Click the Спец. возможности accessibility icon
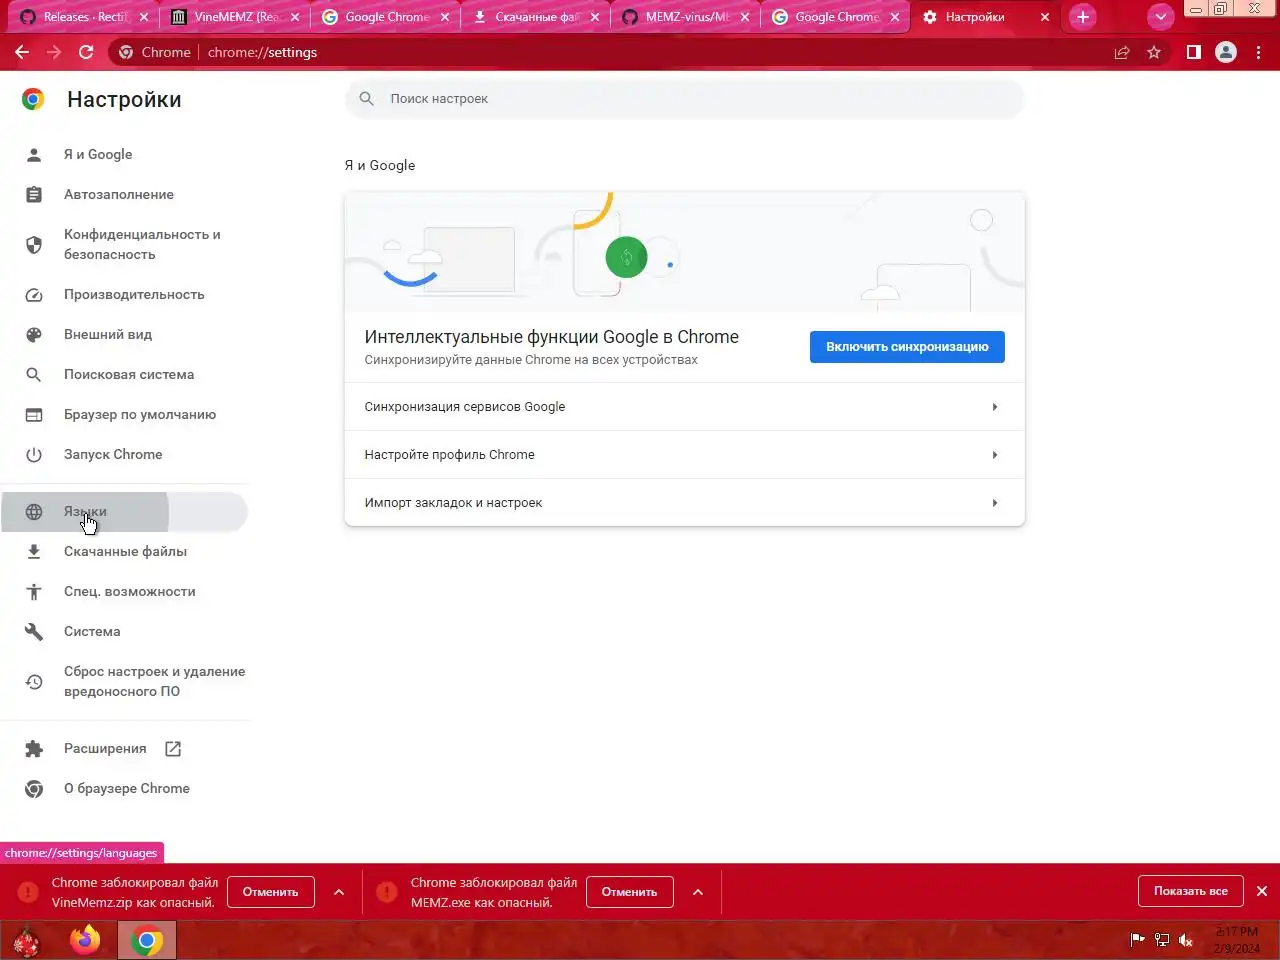 point(34,592)
